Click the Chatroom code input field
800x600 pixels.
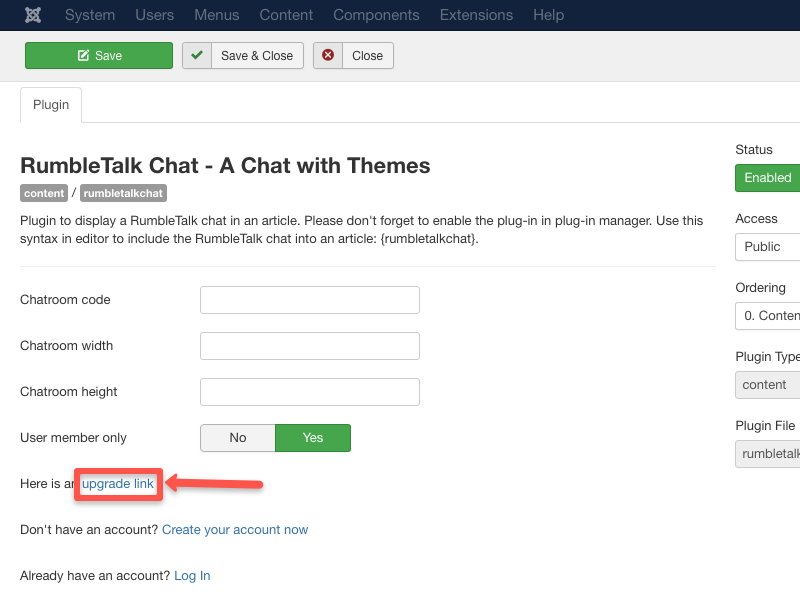point(309,300)
